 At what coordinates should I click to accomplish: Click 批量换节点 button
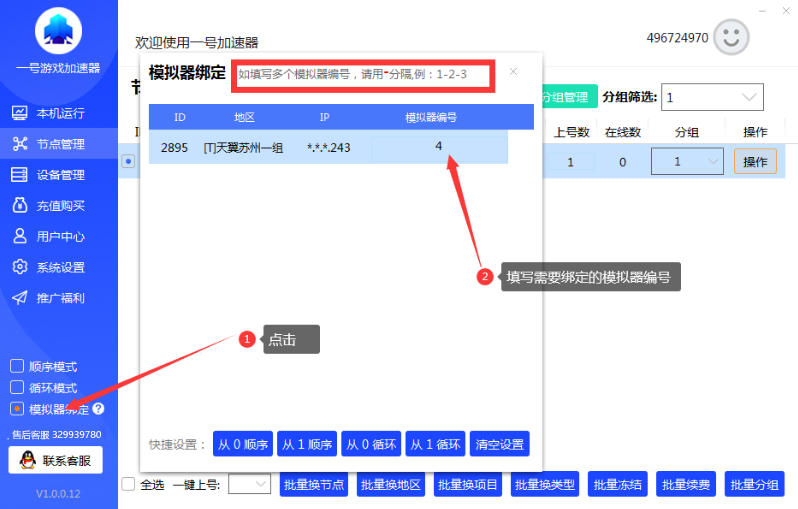314,484
